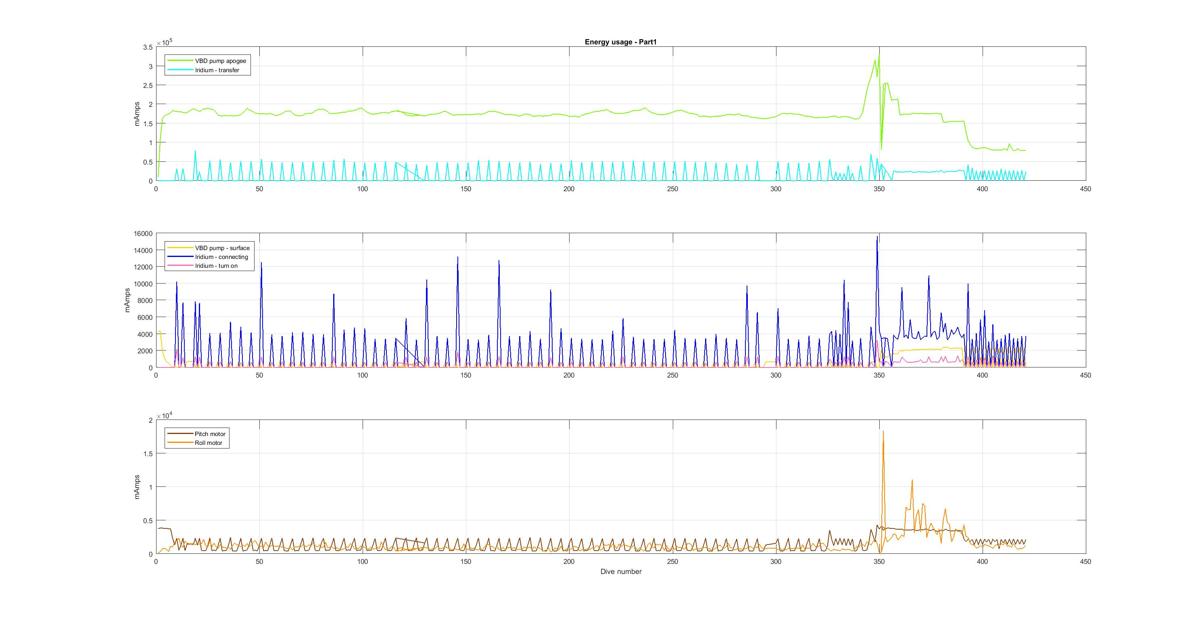Viewport: 1200px width, 622px height.
Task: Click the "Dive number" x-axis label
Action: point(621,572)
